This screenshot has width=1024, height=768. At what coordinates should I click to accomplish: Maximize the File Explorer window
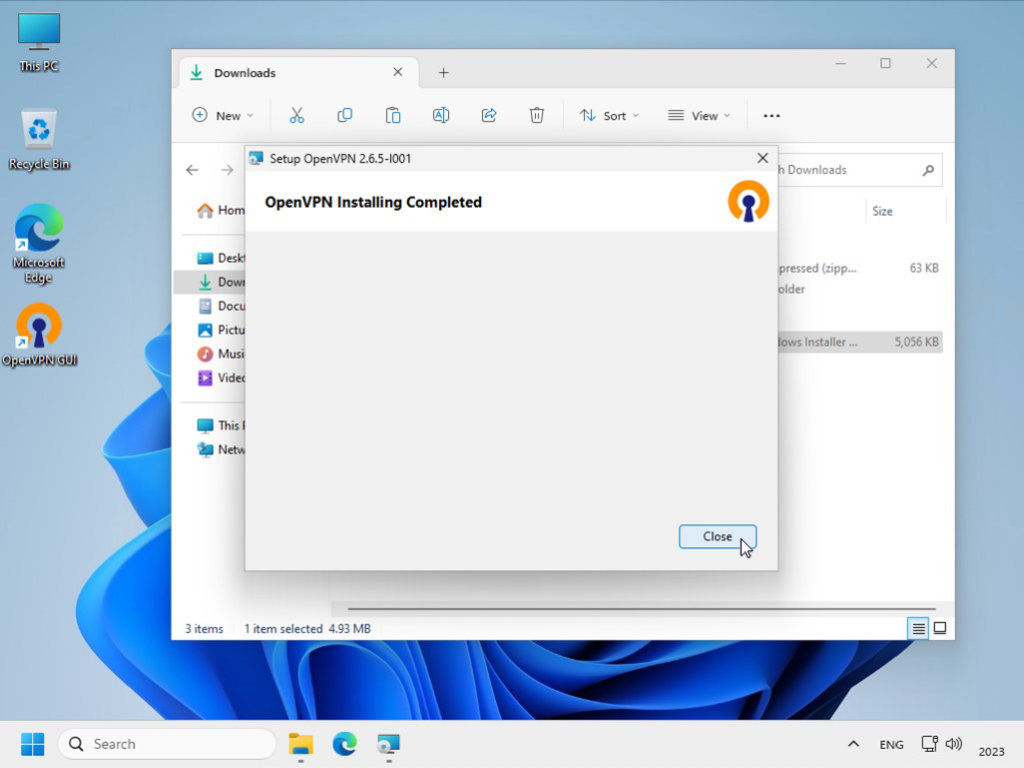point(886,63)
